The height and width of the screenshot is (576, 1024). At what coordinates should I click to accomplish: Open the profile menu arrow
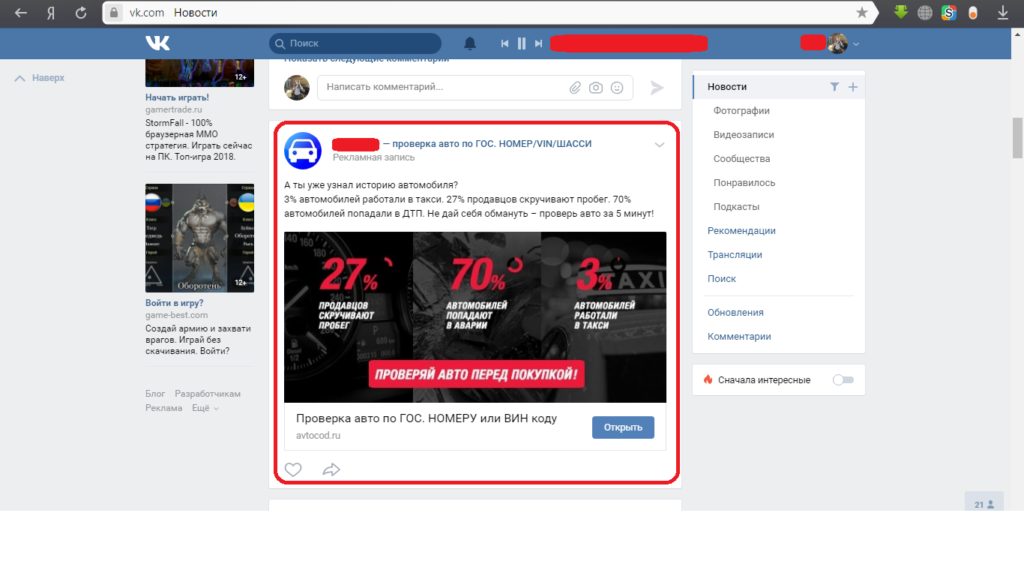coord(856,44)
